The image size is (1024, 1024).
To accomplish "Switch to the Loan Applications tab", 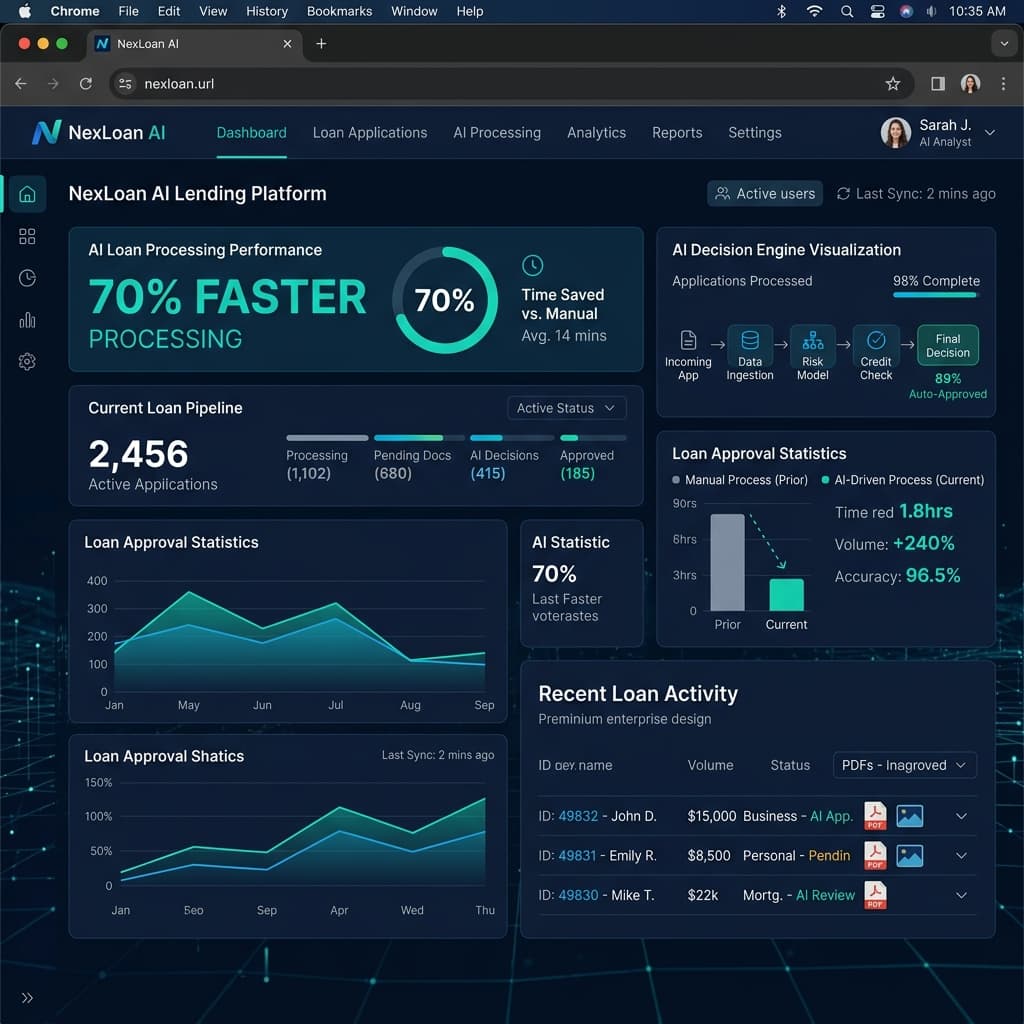I will pos(370,133).
